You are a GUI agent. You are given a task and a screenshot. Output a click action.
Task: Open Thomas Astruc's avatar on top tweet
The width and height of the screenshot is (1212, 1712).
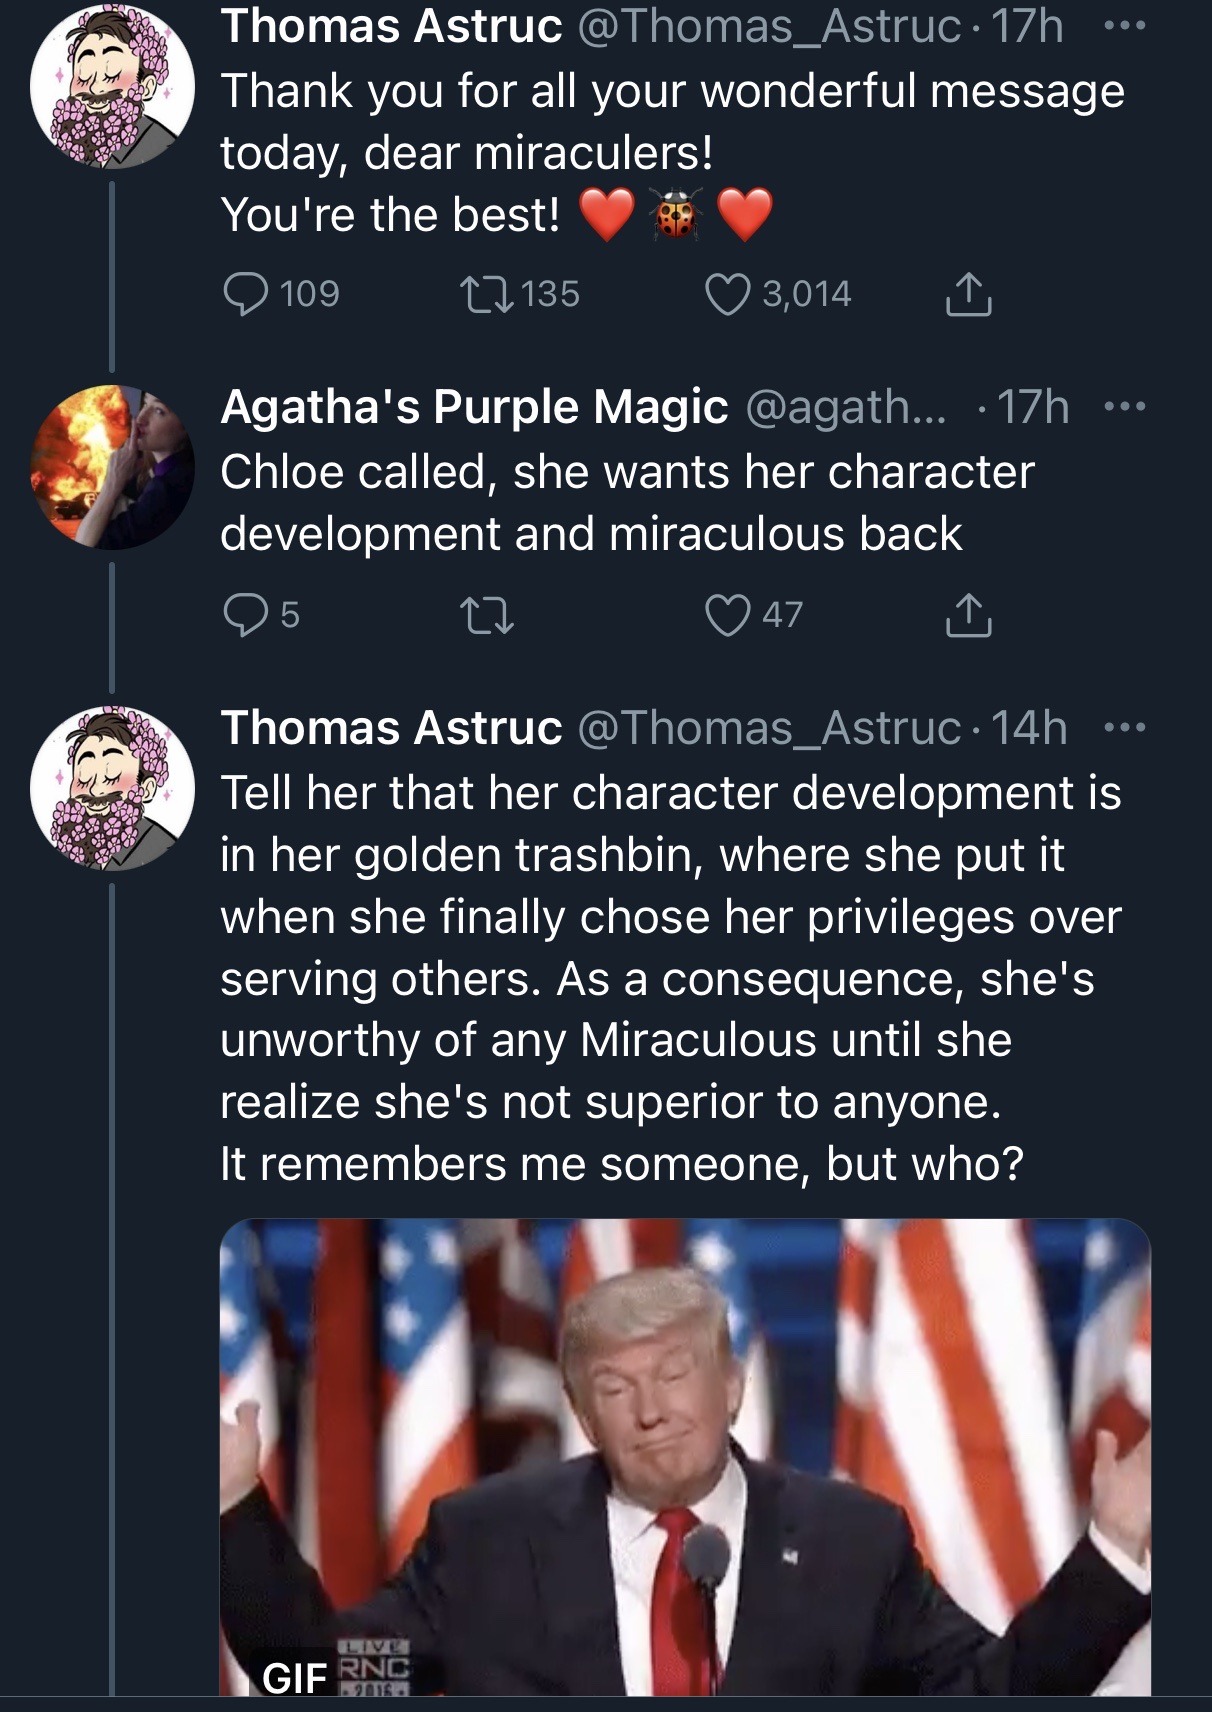112,85
